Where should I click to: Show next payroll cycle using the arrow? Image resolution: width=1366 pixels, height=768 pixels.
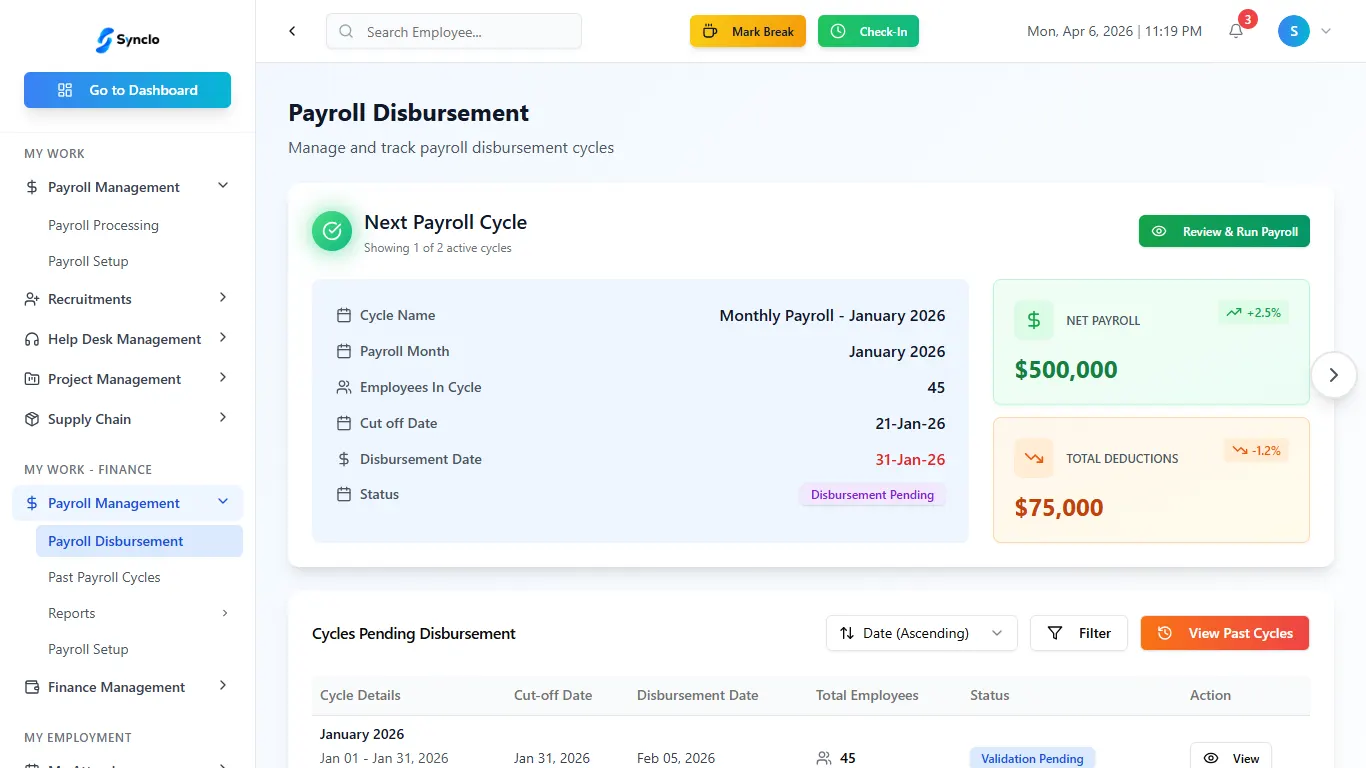pos(1333,375)
